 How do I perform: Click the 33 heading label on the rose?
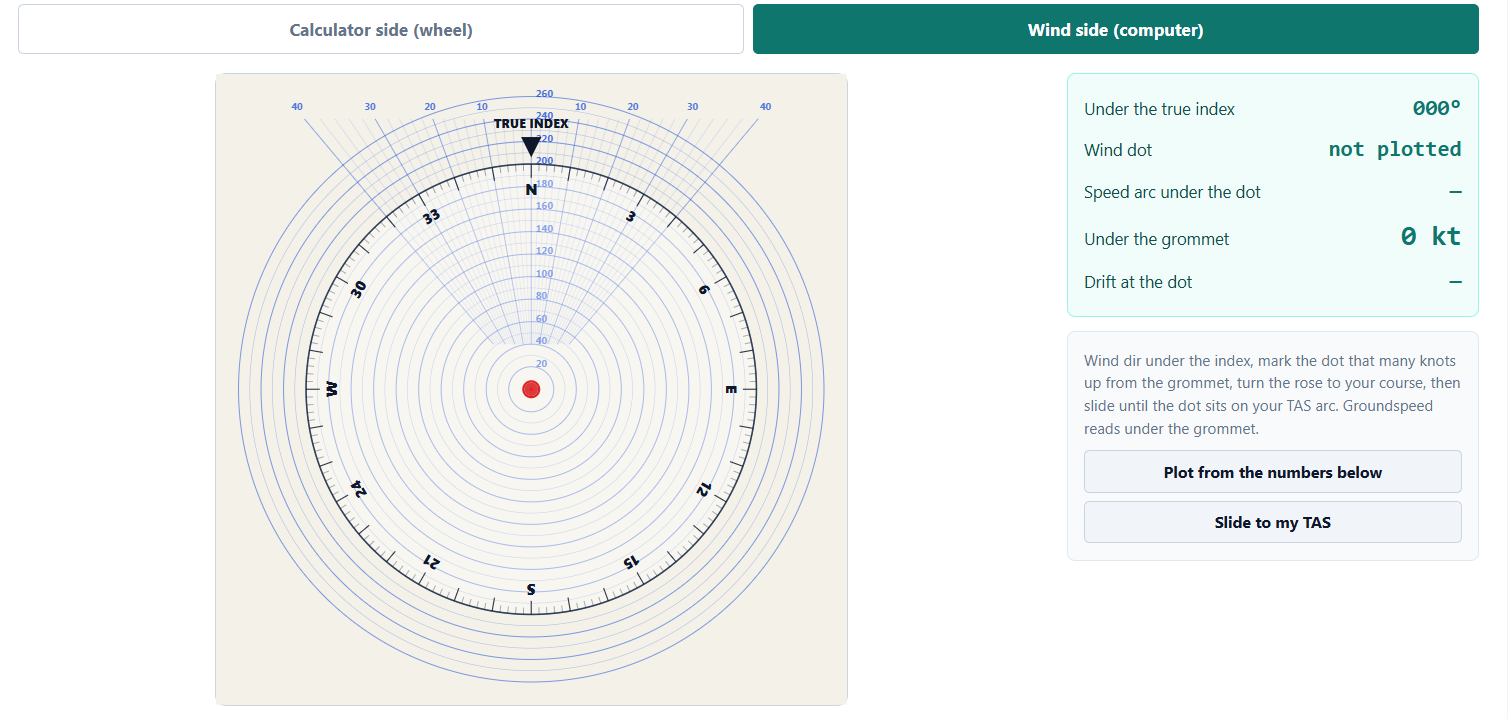click(x=431, y=216)
